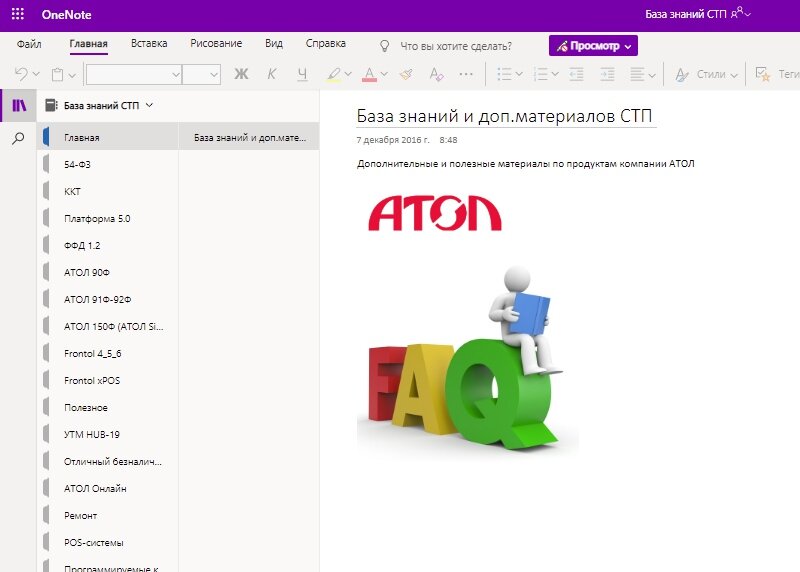Switch to the Главная ribbon tab
This screenshot has width=800, height=572.
point(88,44)
